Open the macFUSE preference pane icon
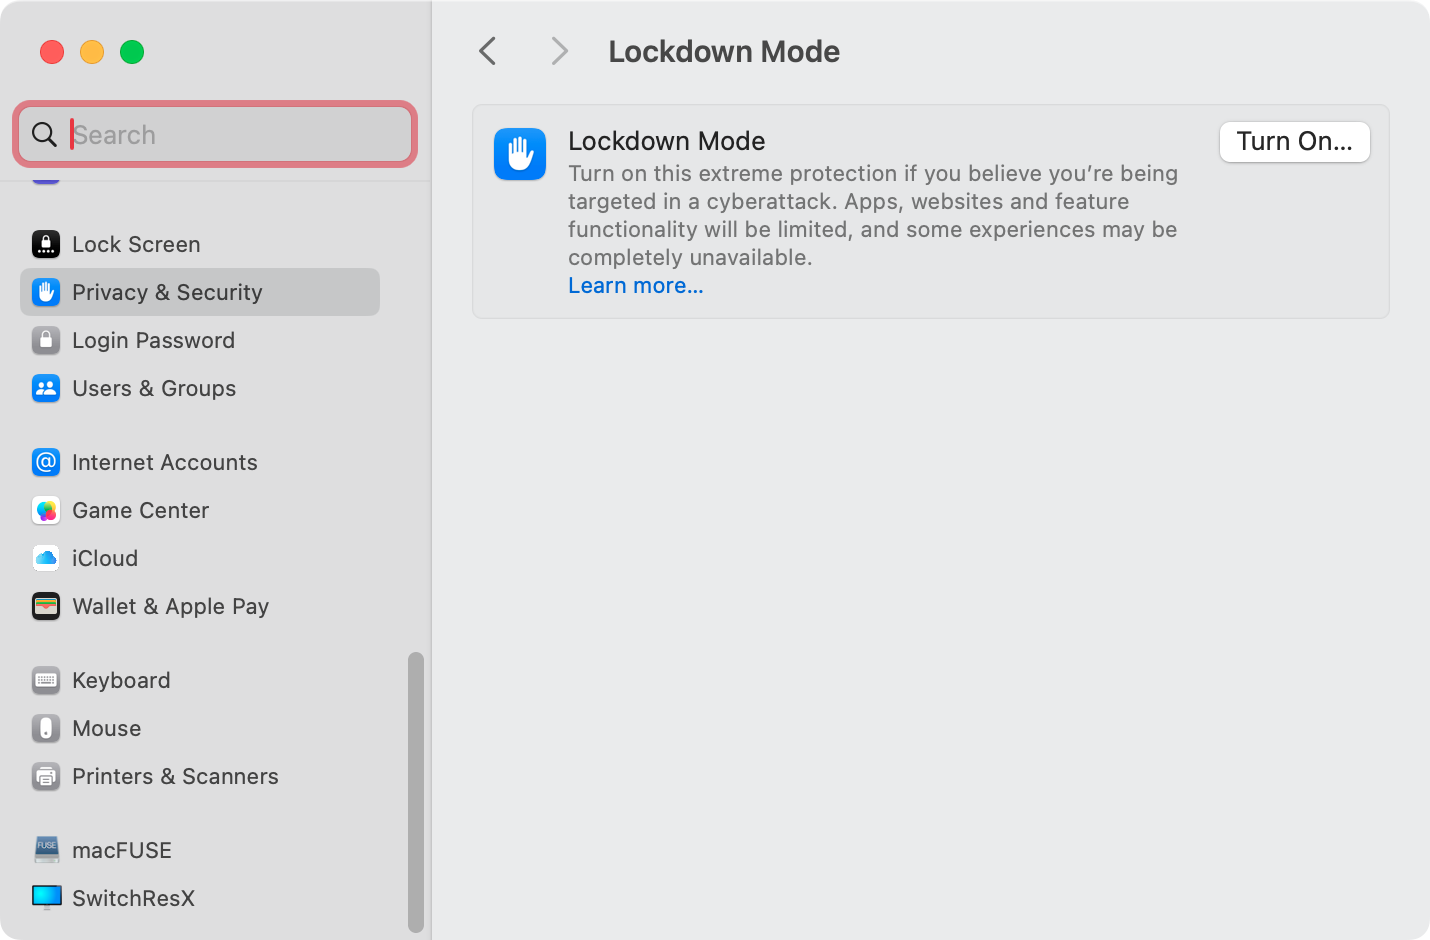The image size is (1430, 940). pyautogui.click(x=46, y=849)
